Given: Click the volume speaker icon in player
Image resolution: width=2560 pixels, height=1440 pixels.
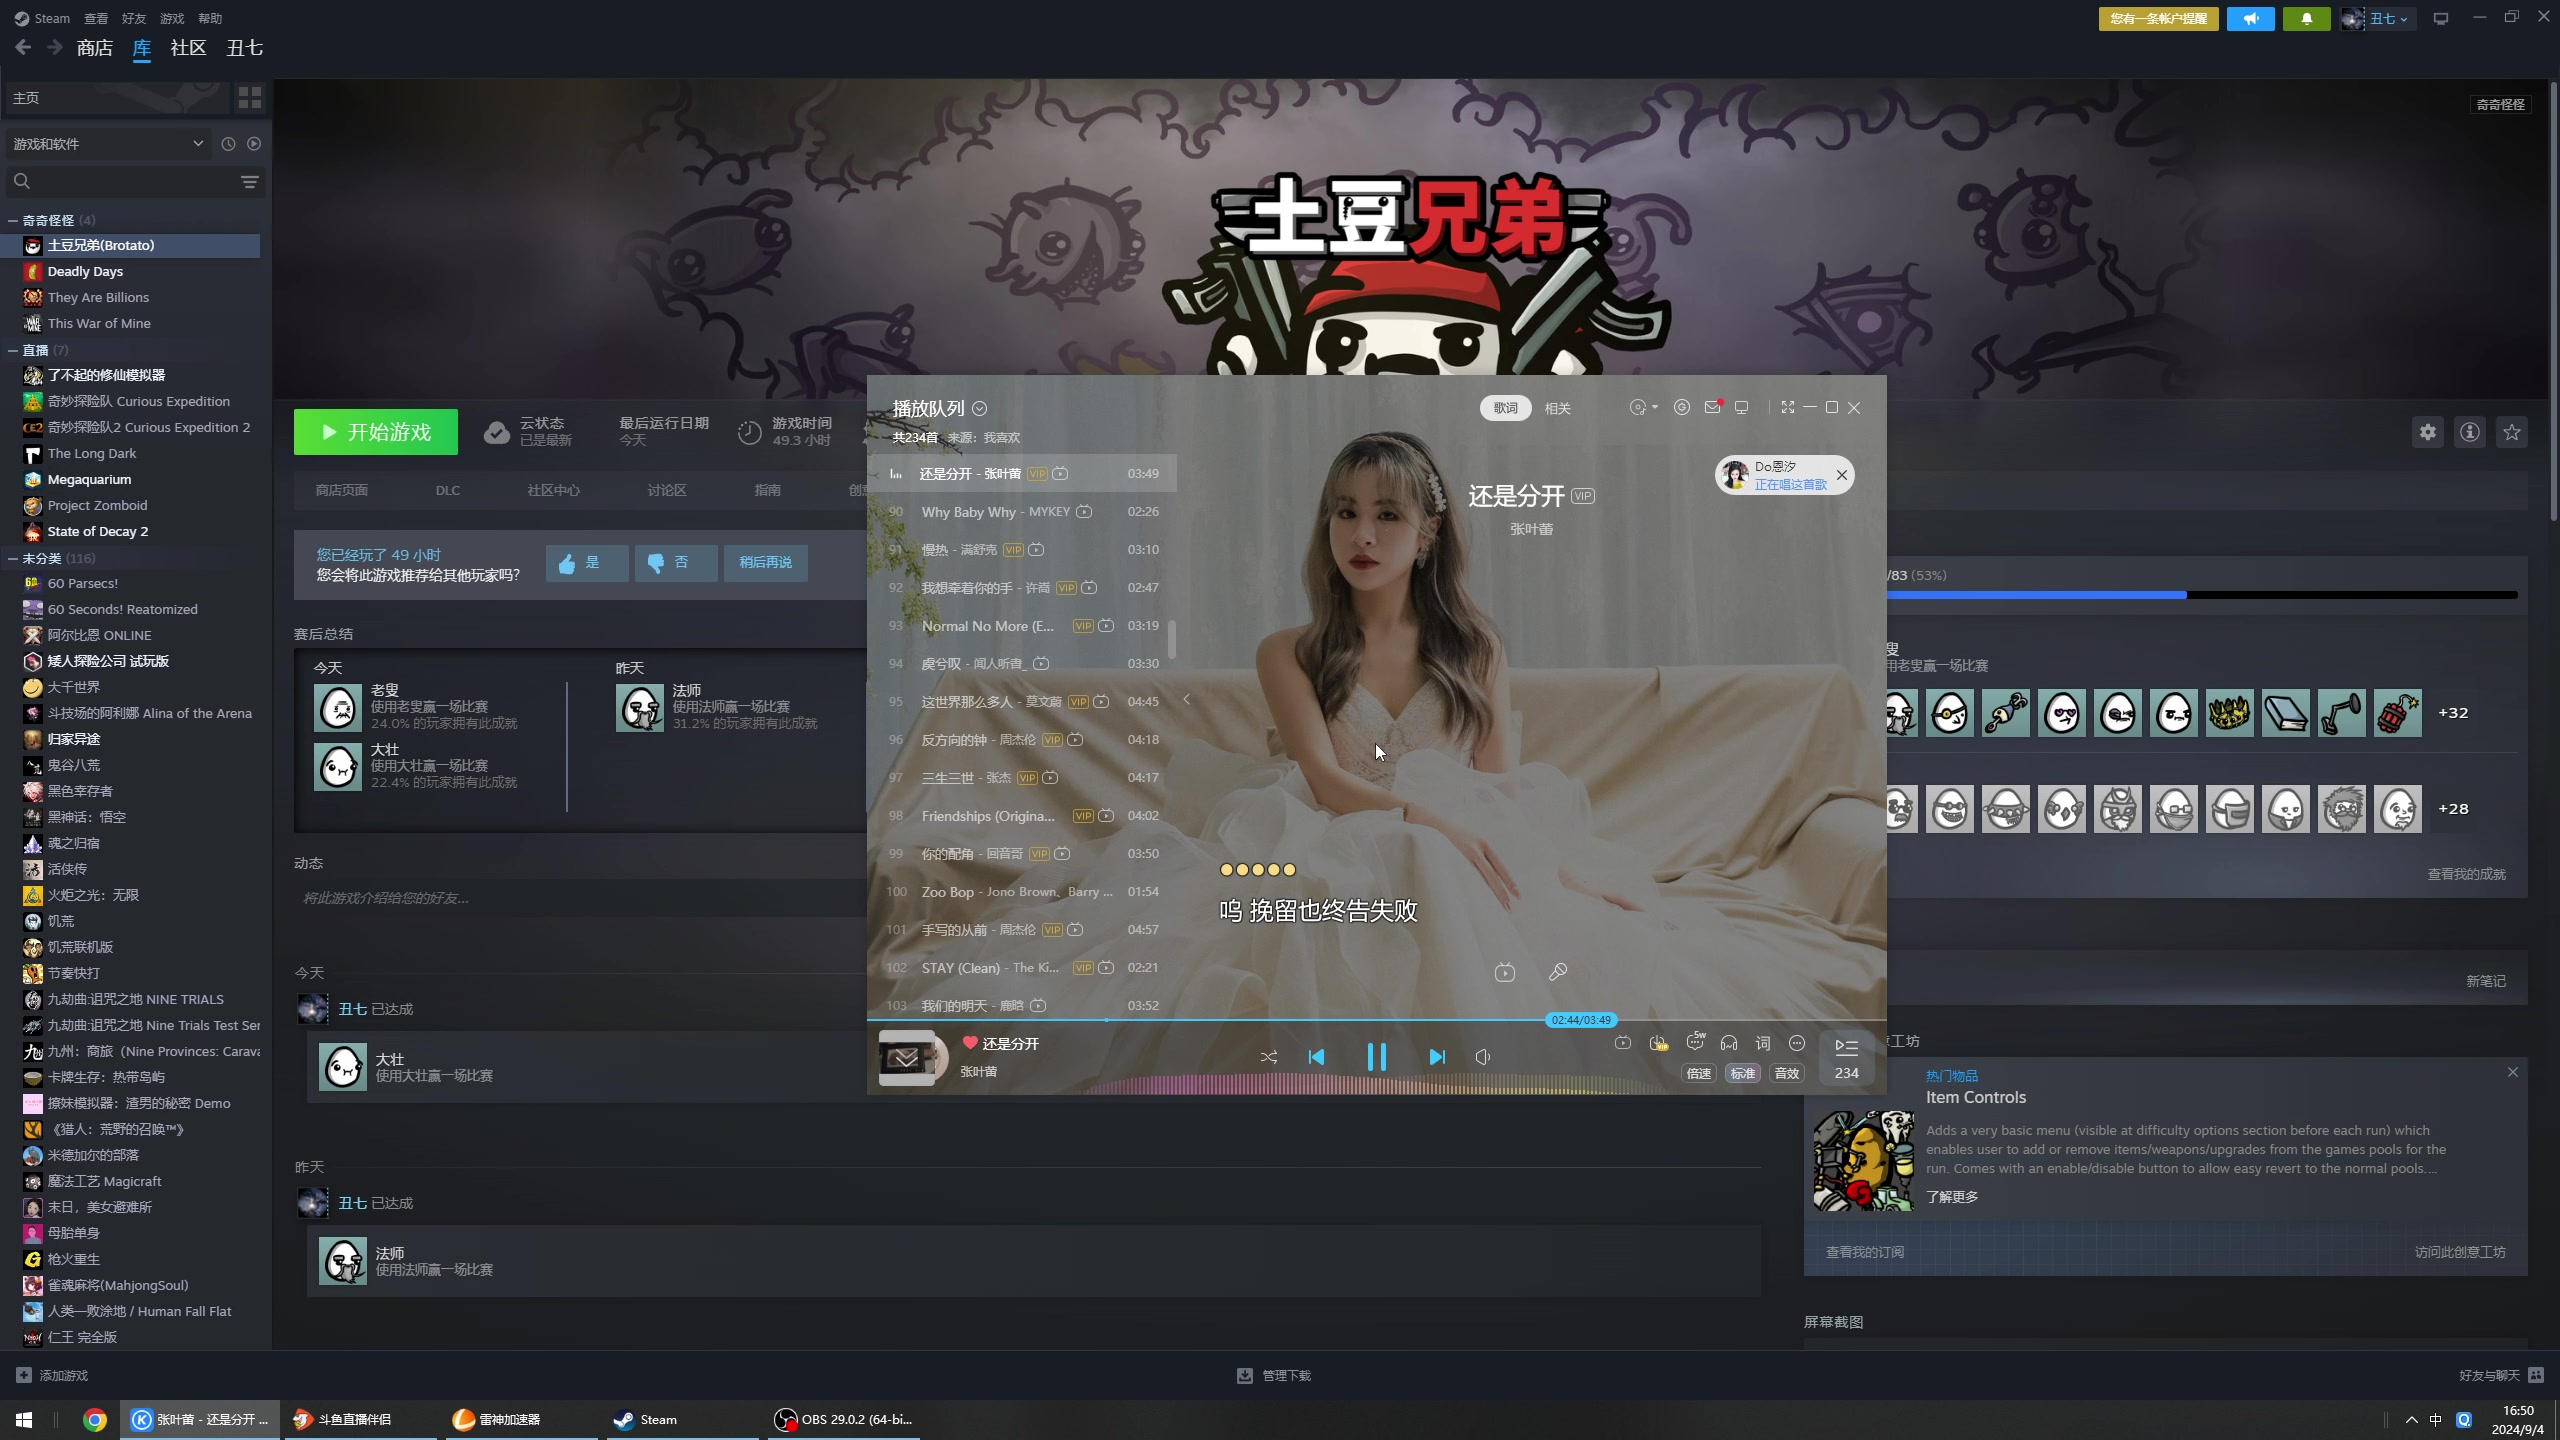Looking at the screenshot, I should (x=1483, y=1057).
